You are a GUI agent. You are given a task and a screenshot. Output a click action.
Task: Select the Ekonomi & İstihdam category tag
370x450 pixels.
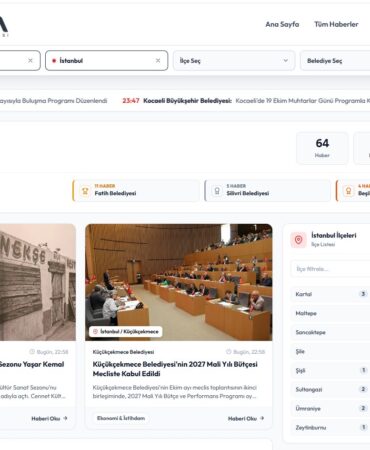coord(121,418)
